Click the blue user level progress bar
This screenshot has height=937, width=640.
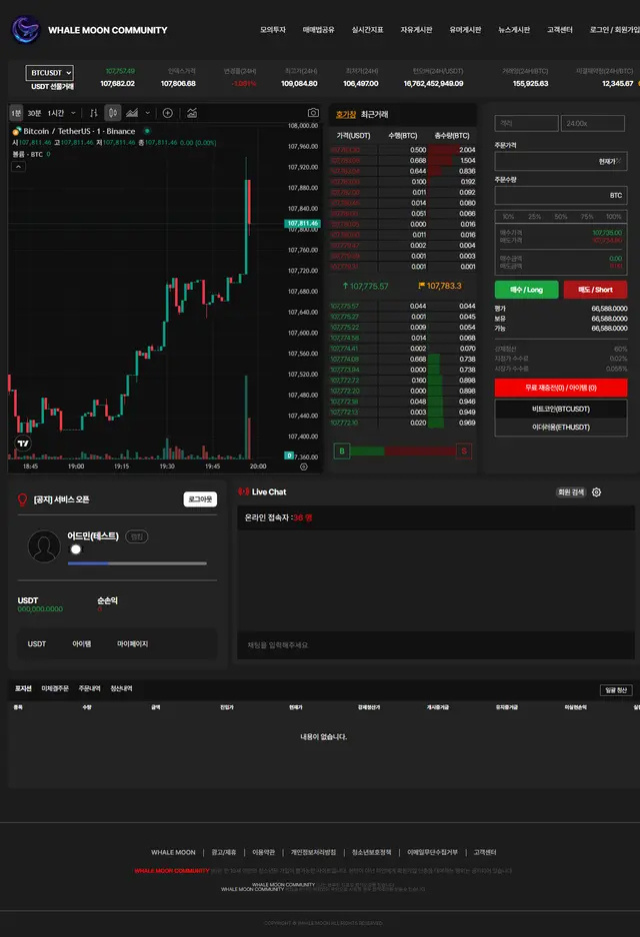click(137, 563)
